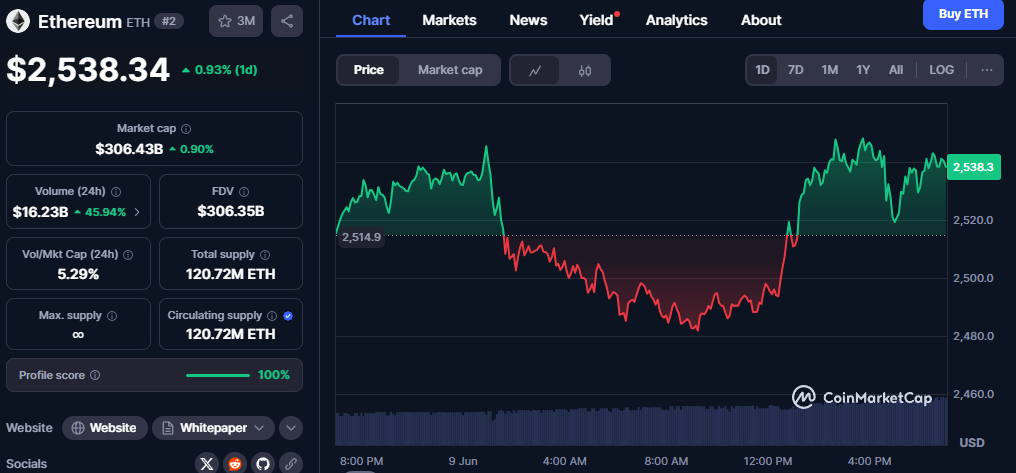Set chart range to 1Y
The image size is (1016, 473).
tap(863, 70)
